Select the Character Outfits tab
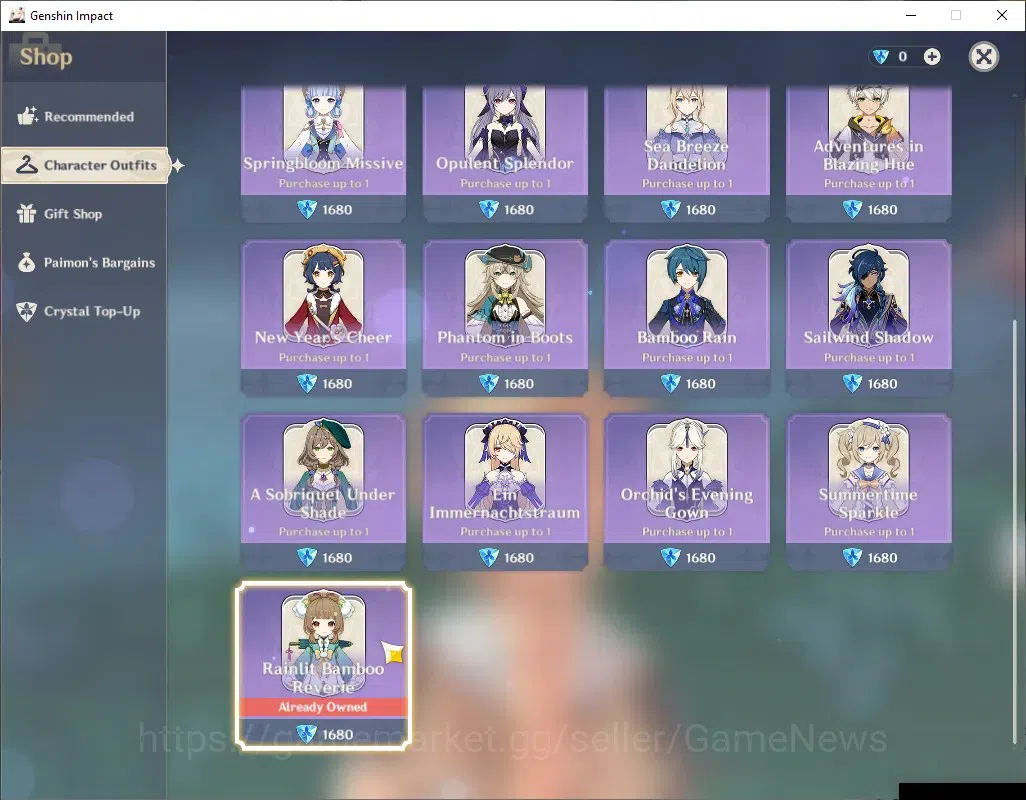The width and height of the screenshot is (1026, 800). coord(86,165)
